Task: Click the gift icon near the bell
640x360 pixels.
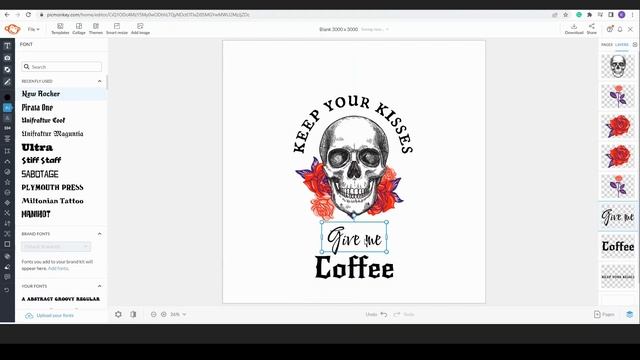Action: (x=609, y=29)
